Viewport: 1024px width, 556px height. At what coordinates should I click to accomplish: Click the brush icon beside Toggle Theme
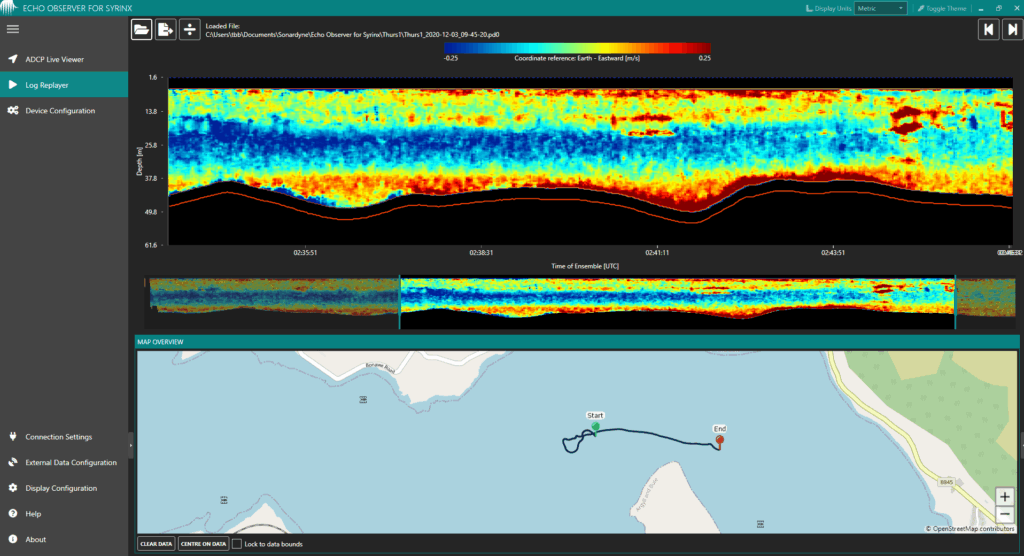(x=921, y=8)
